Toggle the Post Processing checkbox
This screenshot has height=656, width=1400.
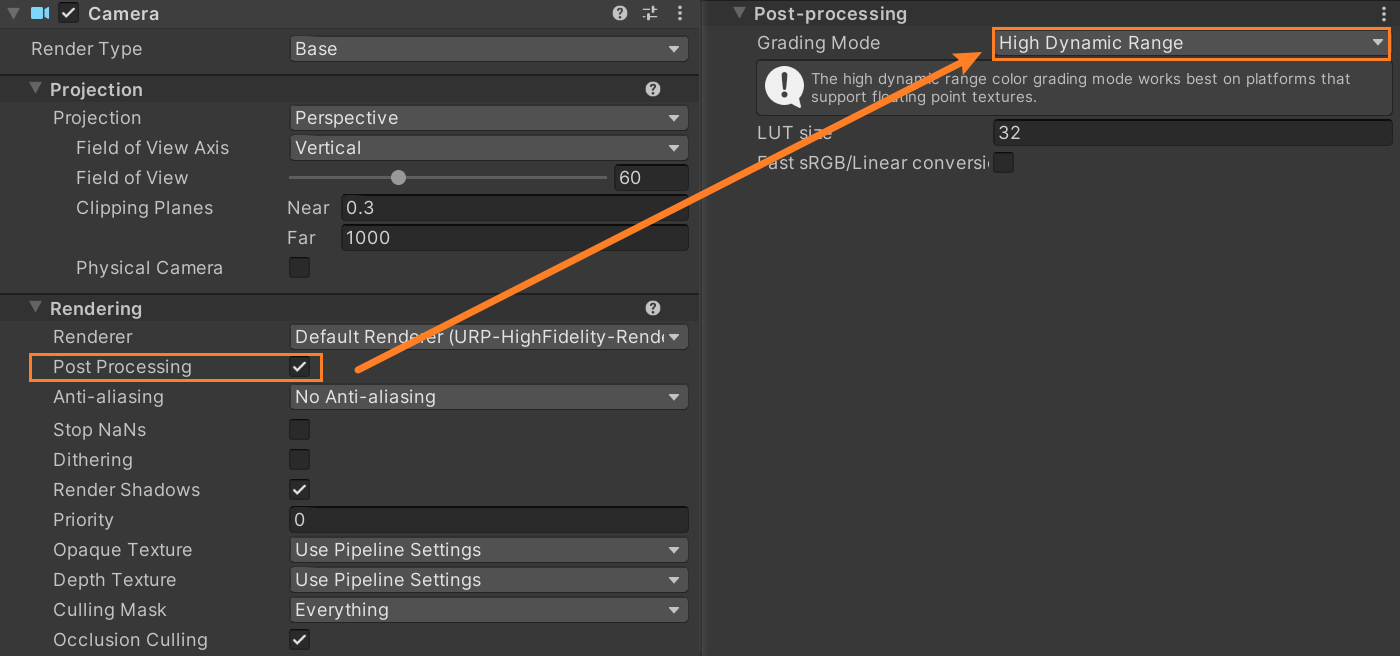click(x=299, y=367)
